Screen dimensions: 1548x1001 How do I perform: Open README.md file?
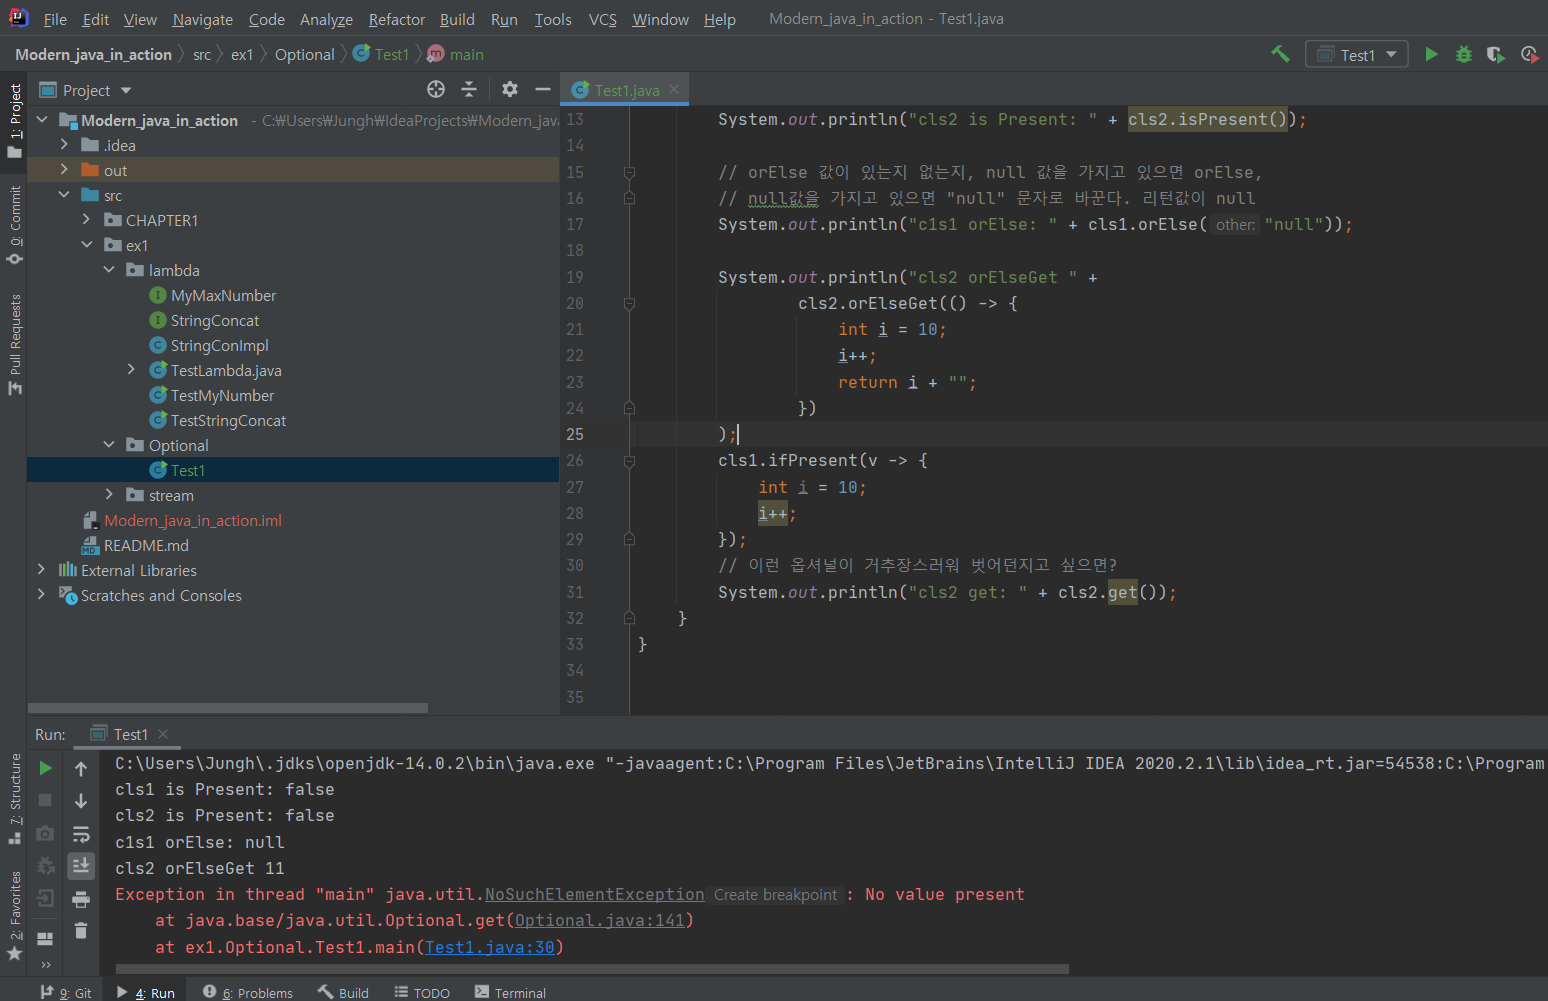click(x=146, y=546)
